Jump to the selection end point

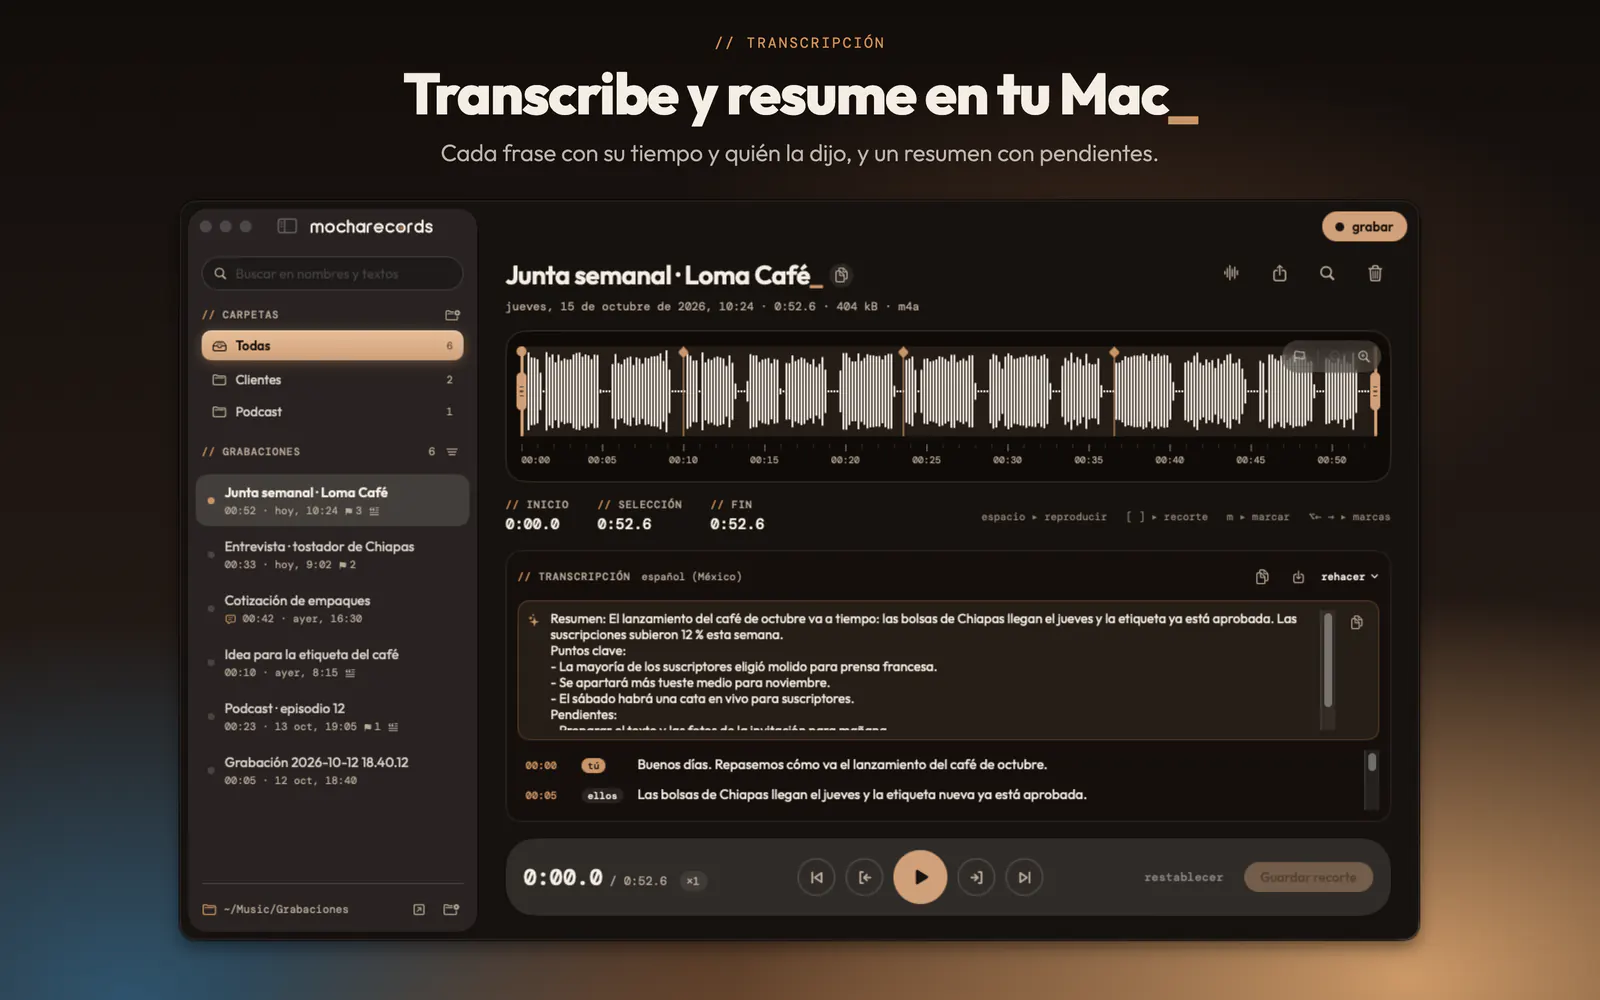pyautogui.click(x=976, y=877)
